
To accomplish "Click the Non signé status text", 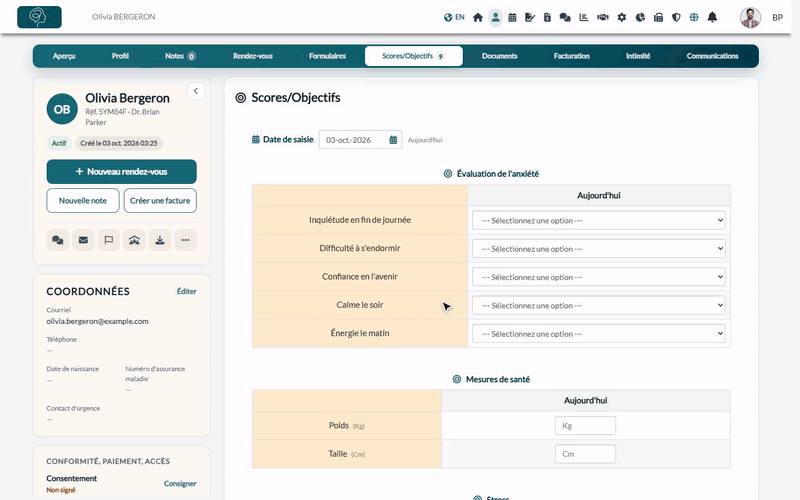I will coord(61,490).
